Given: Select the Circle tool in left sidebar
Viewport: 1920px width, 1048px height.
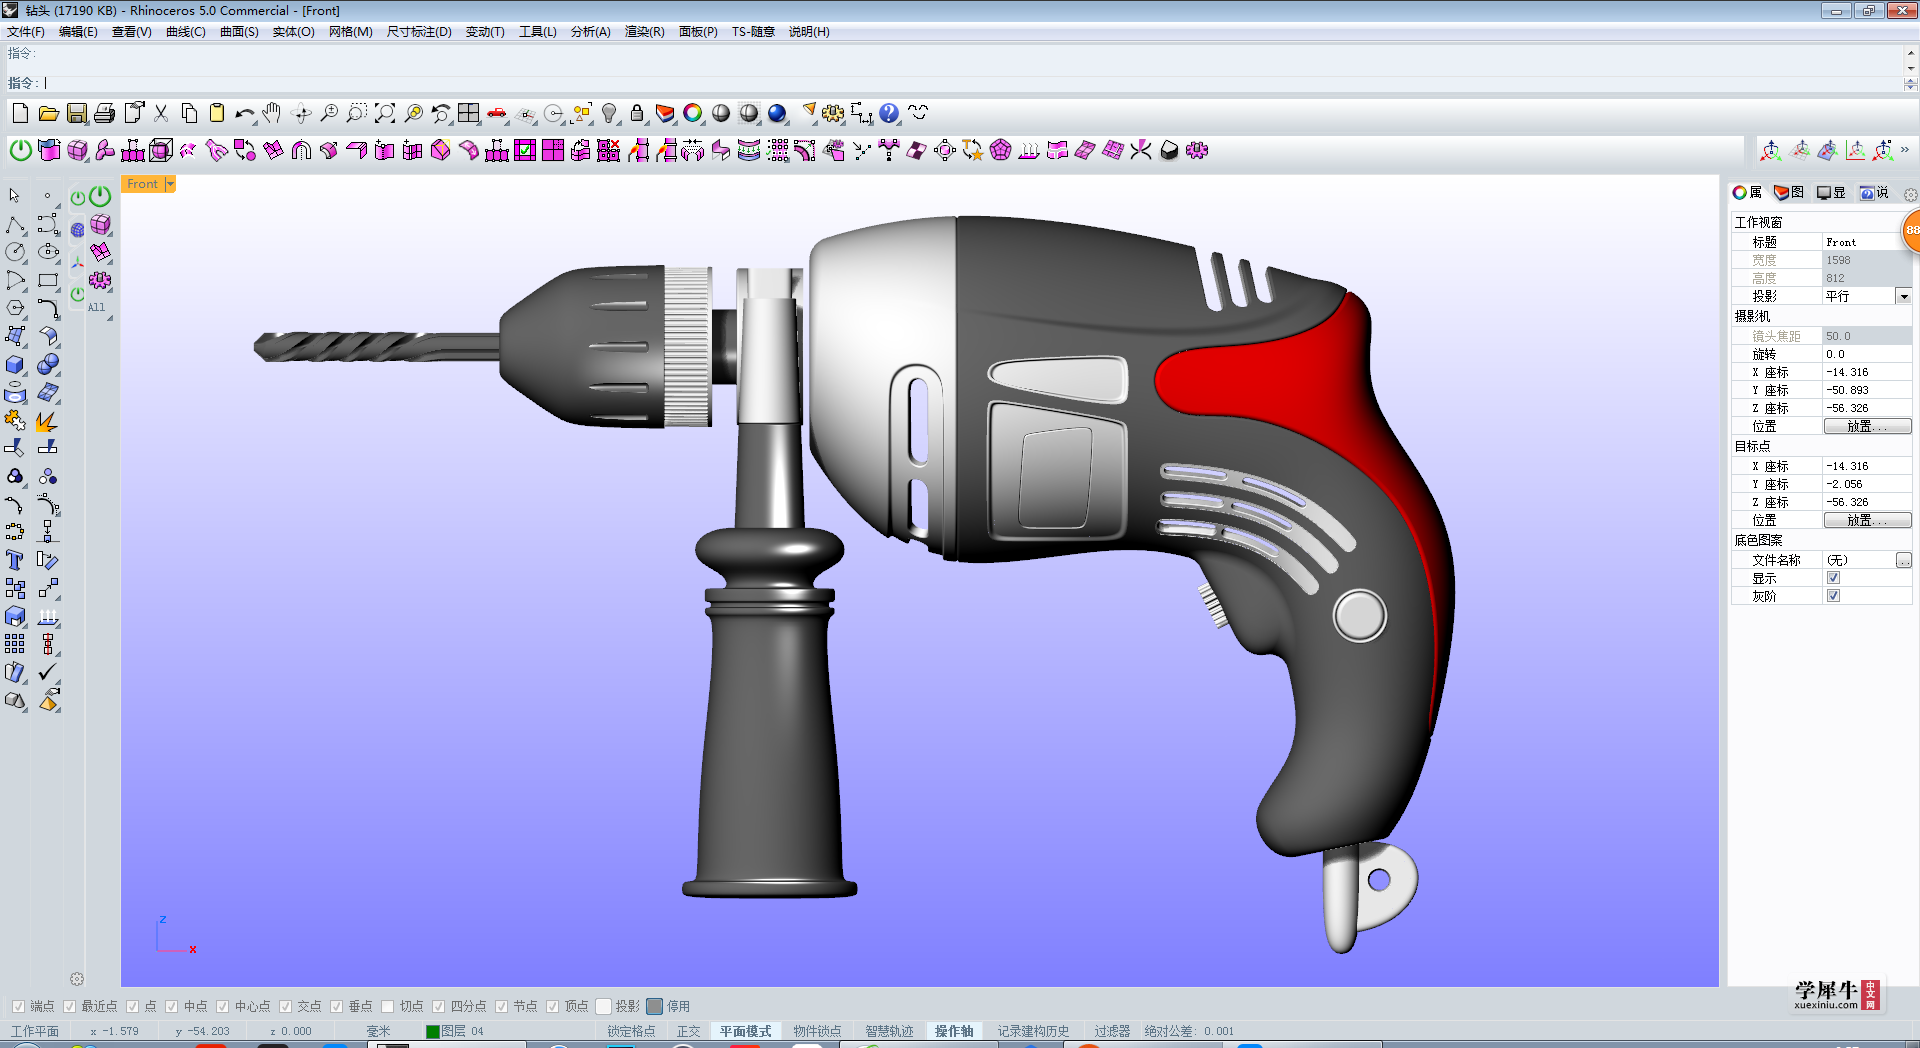Looking at the screenshot, I should pyautogui.click(x=15, y=252).
